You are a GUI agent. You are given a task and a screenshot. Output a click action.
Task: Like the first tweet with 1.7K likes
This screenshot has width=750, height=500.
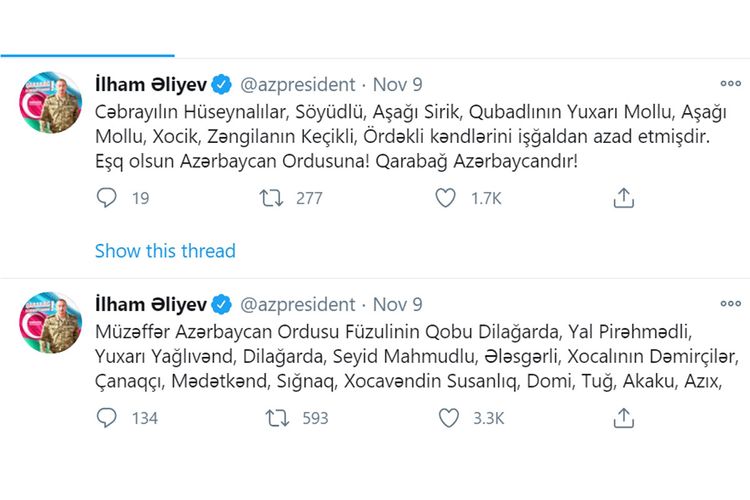446,198
